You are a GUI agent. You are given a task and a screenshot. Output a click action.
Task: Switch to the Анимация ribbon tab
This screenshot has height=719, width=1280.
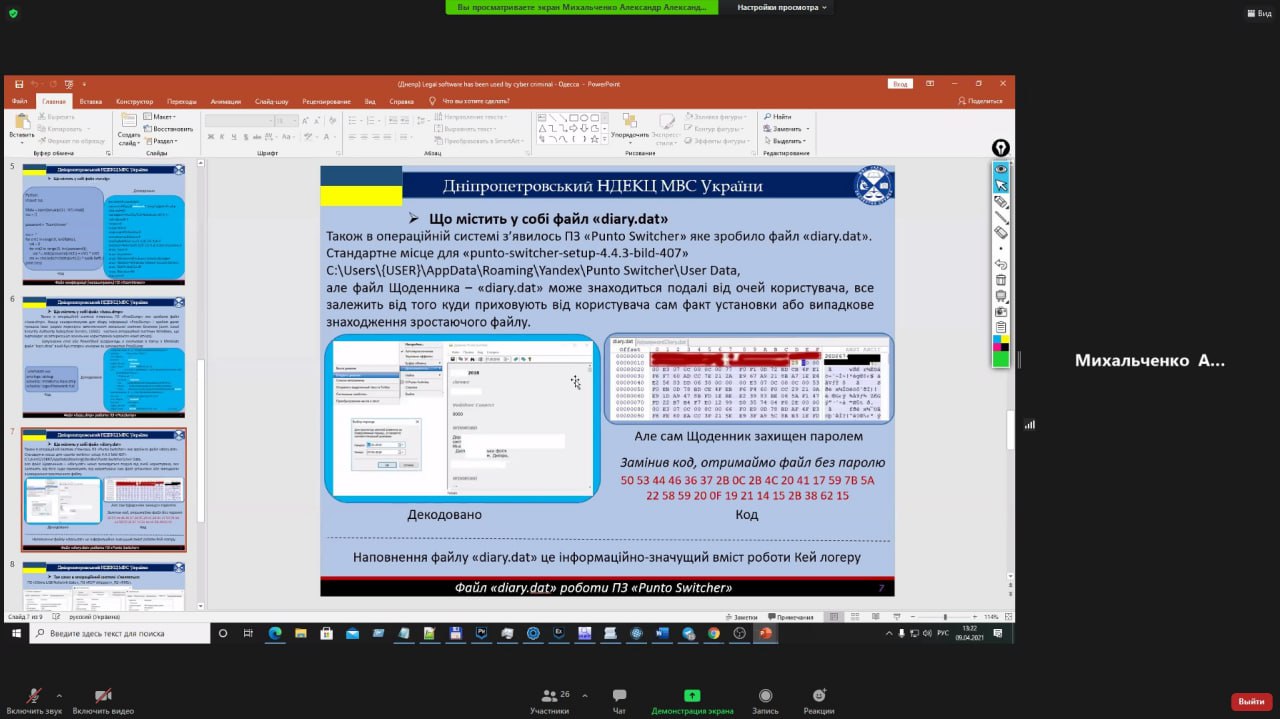[226, 101]
